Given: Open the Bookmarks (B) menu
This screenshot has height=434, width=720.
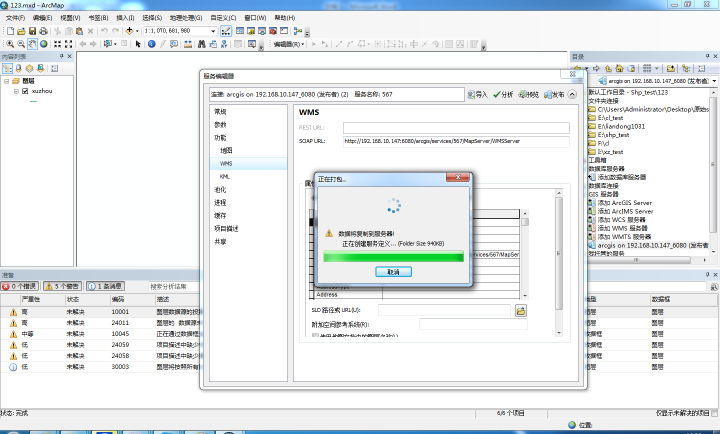Looking at the screenshot, I should click(98, 18).
